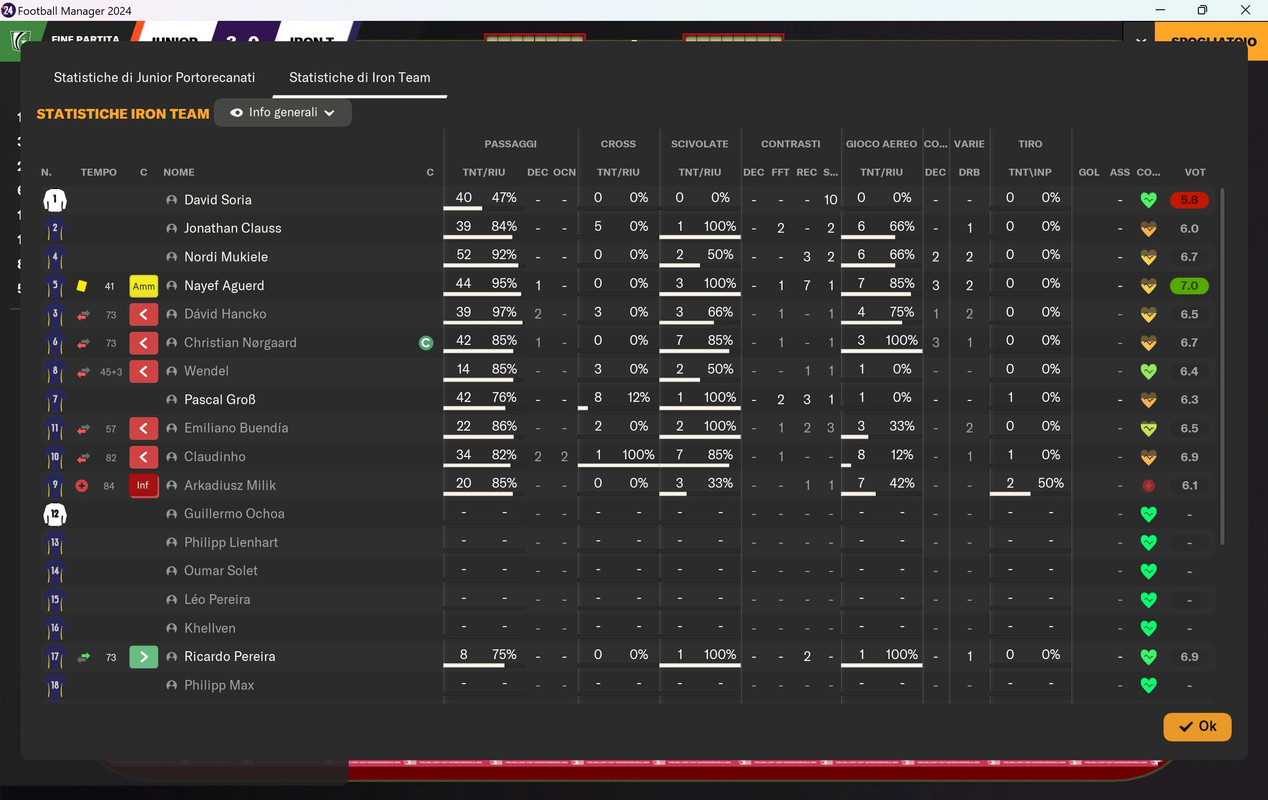Screen dimensions: 1268x800
Task: Click David Soria's 5.8 red rating badge
Action: click(1189, 200)
